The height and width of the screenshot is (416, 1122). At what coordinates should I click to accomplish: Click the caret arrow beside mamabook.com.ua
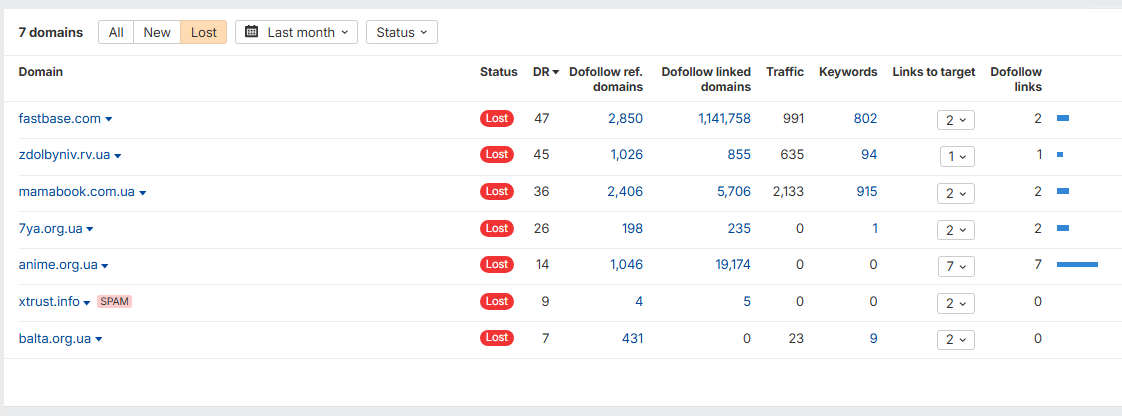143,193
